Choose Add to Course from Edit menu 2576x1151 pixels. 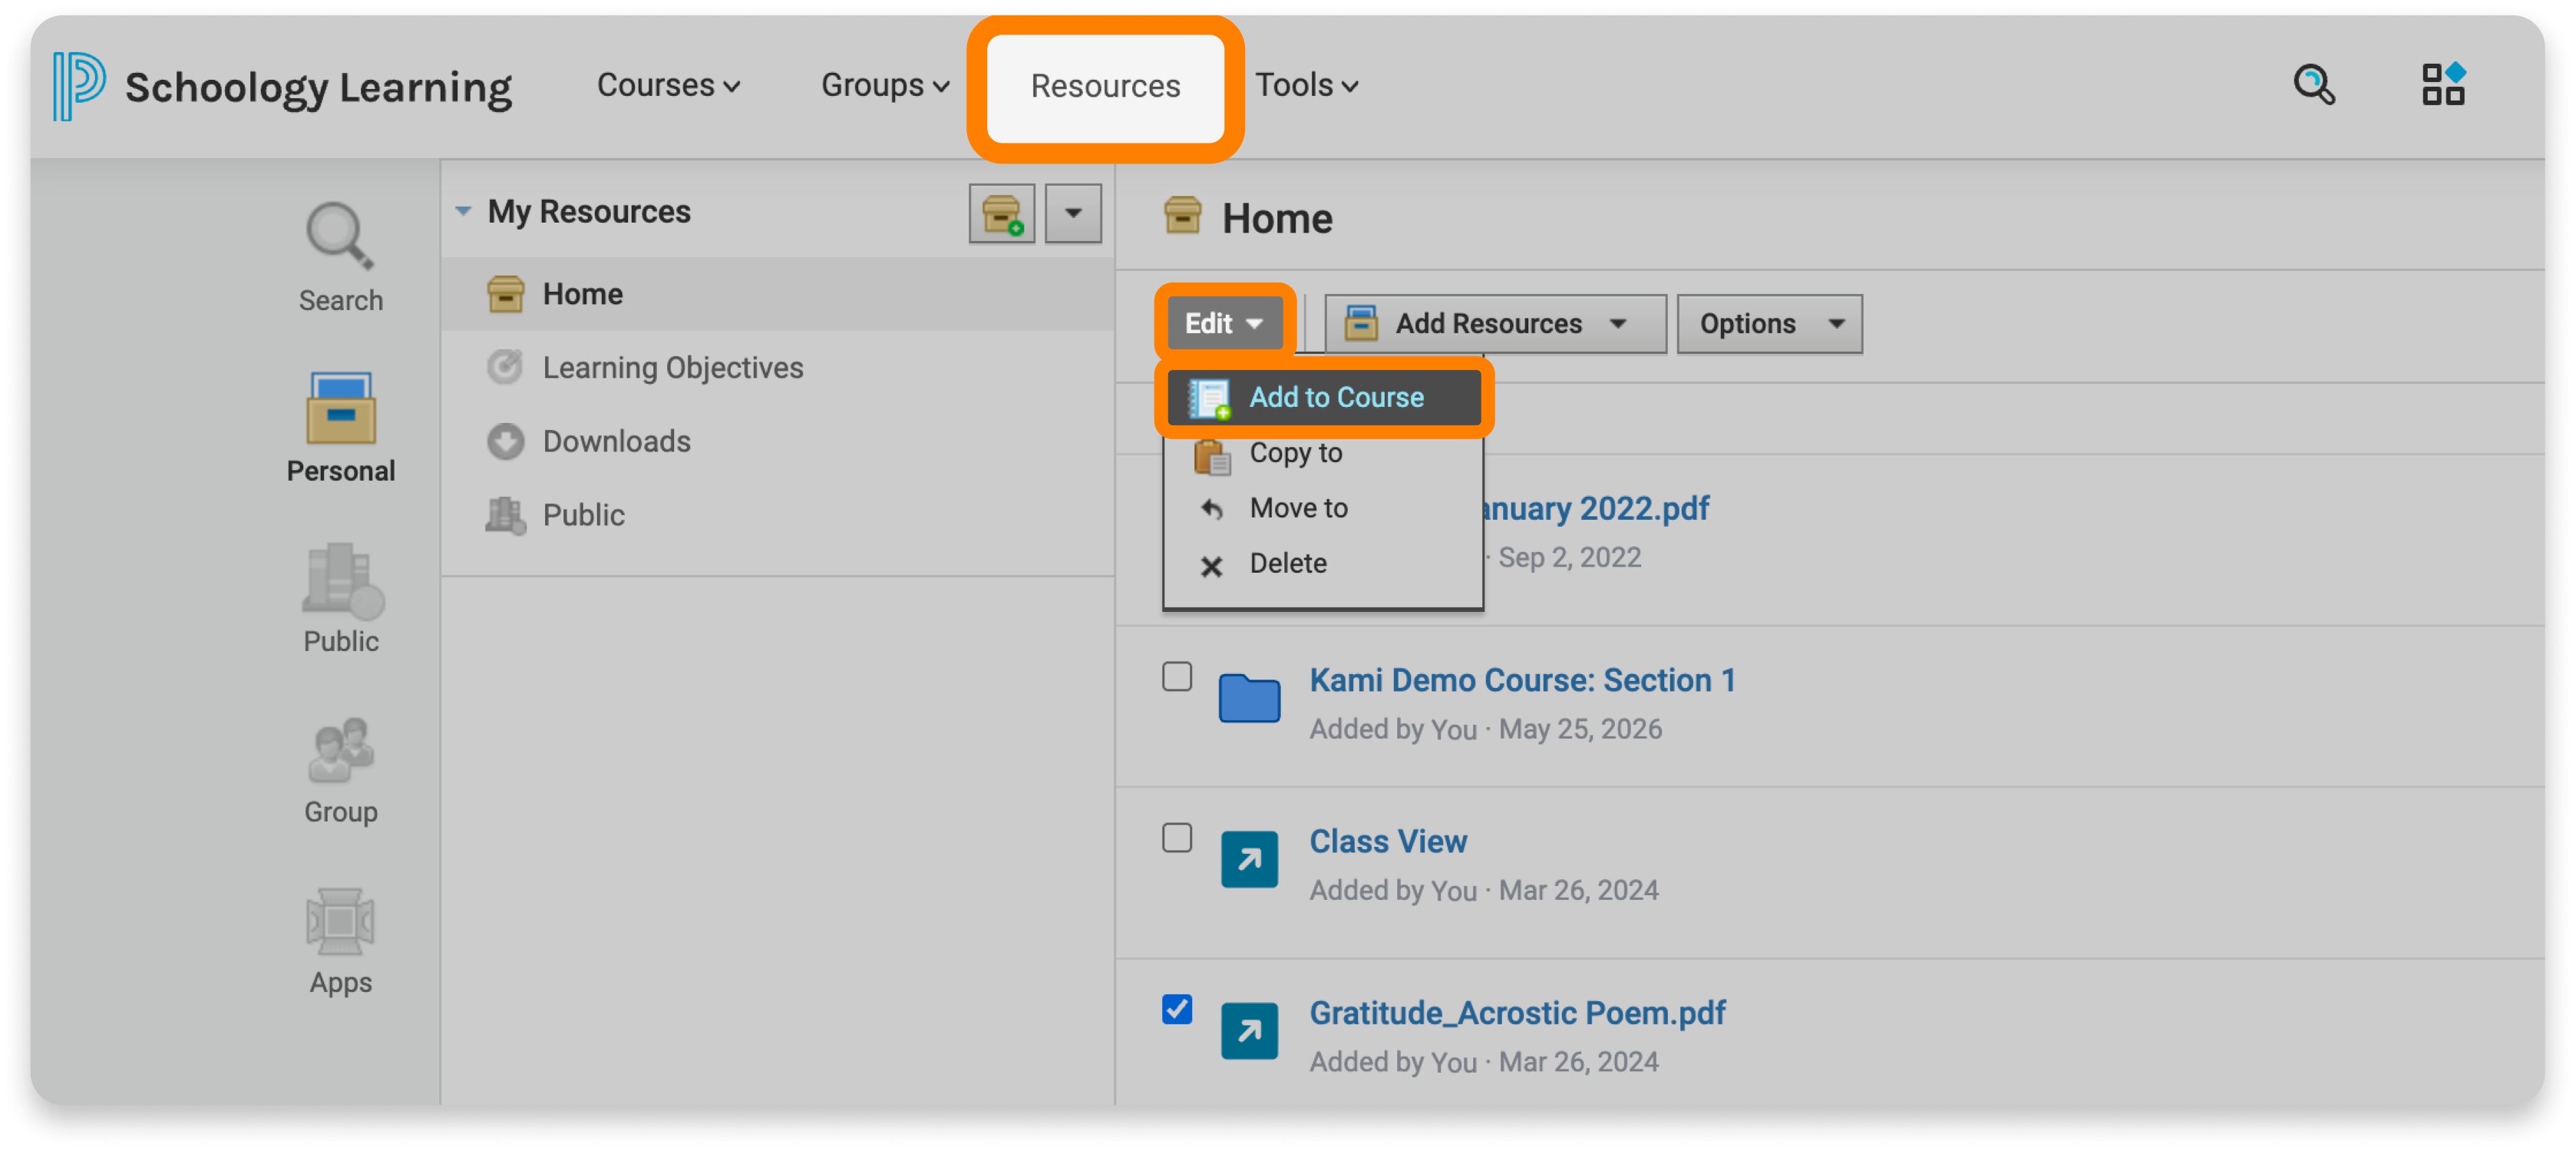tap(1323, 397)
